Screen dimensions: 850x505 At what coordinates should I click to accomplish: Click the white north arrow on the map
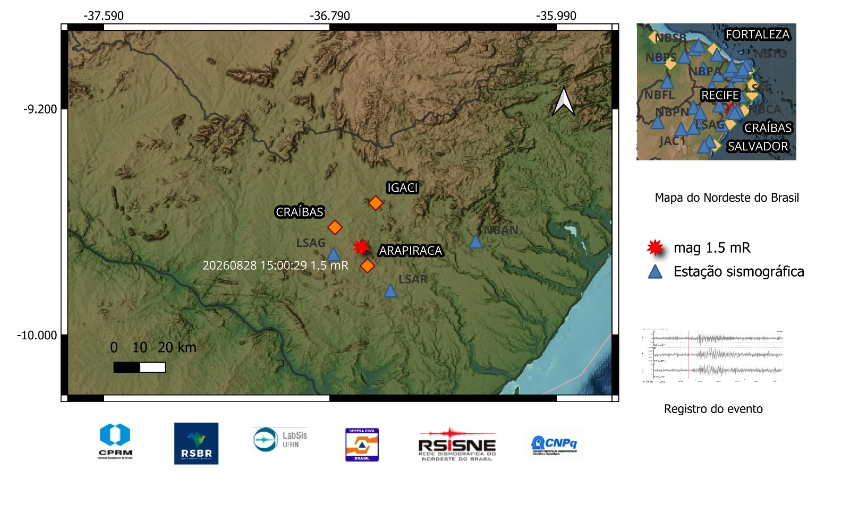click(563, 101)
